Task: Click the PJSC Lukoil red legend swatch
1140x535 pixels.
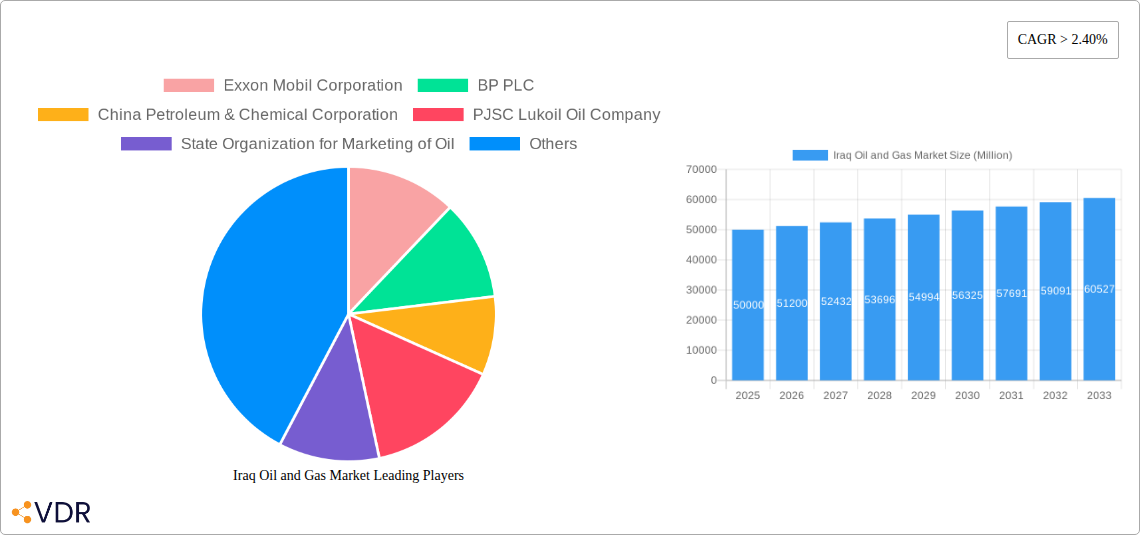Action: click(x=438, y=114)
